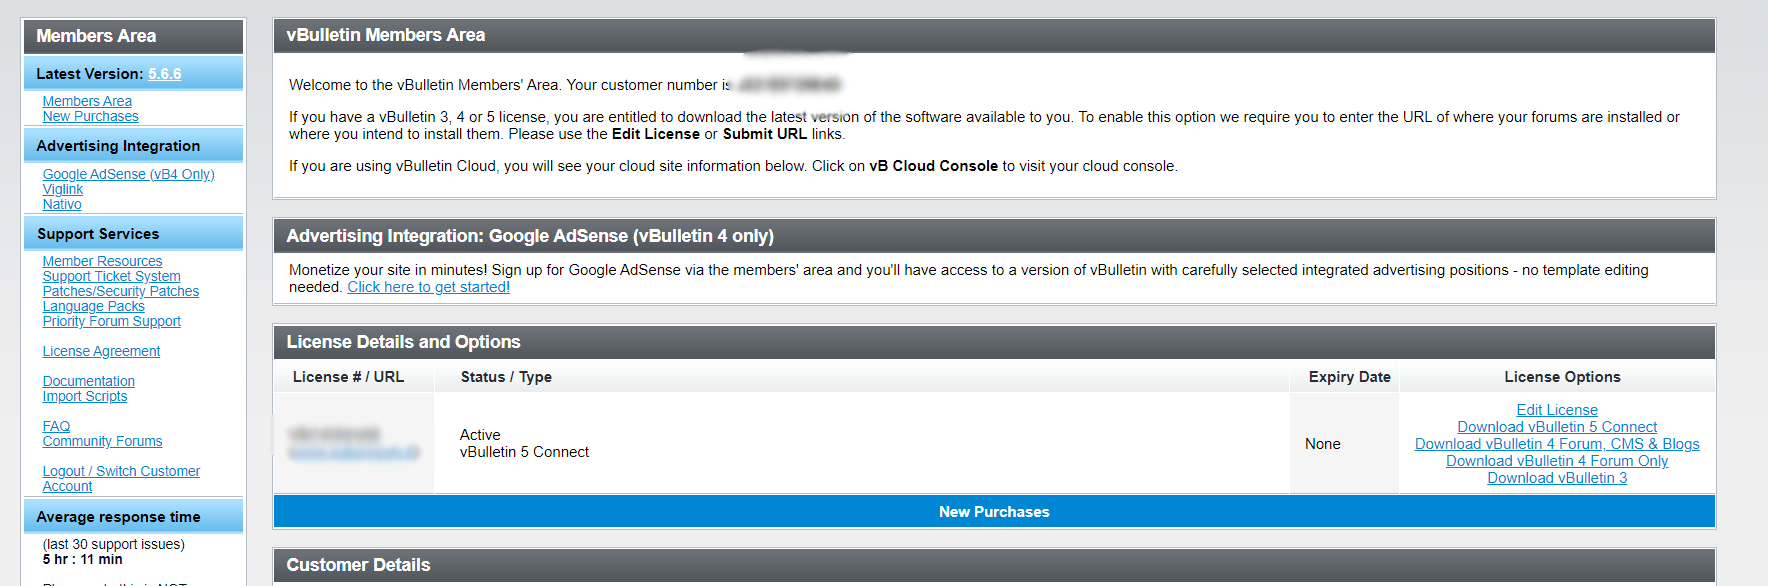Read the License Agreement
This screenshot has width=1769, height=586.
pos(101,351)
